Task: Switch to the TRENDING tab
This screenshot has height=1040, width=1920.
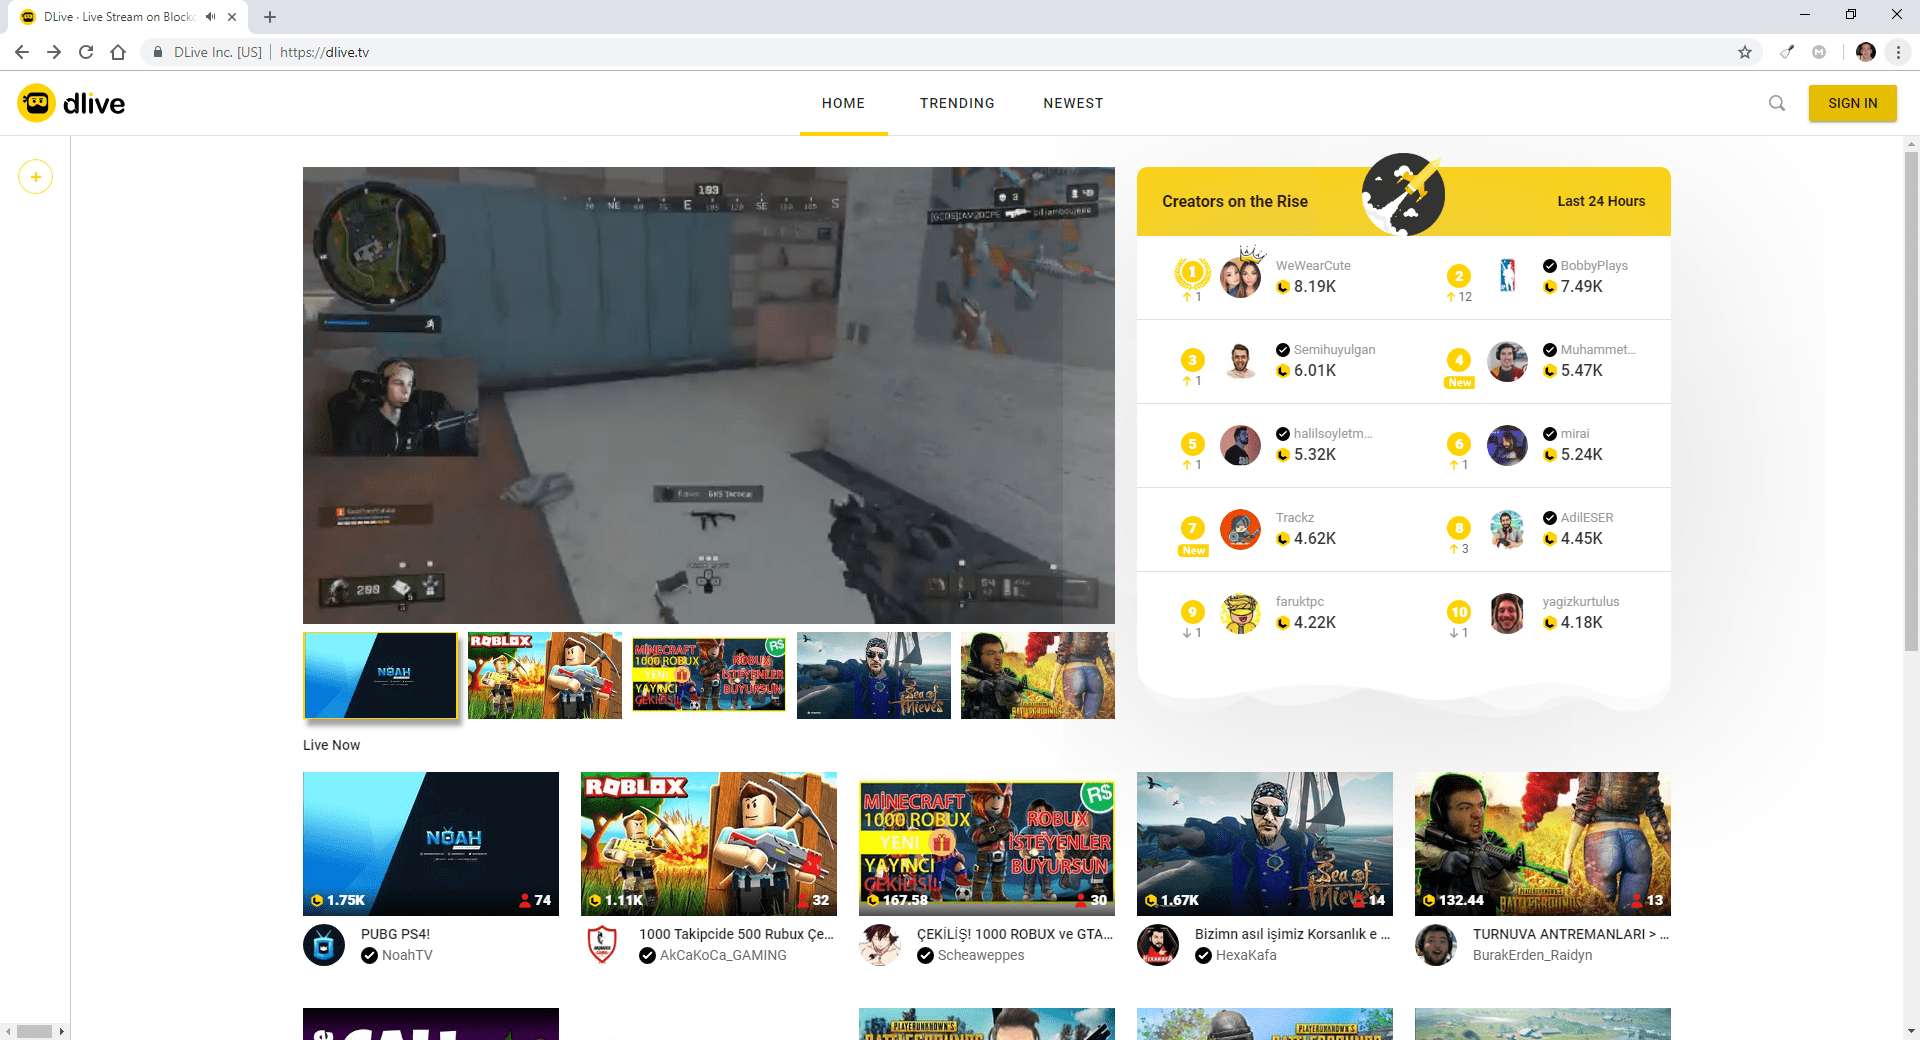Action: (957, 103)
